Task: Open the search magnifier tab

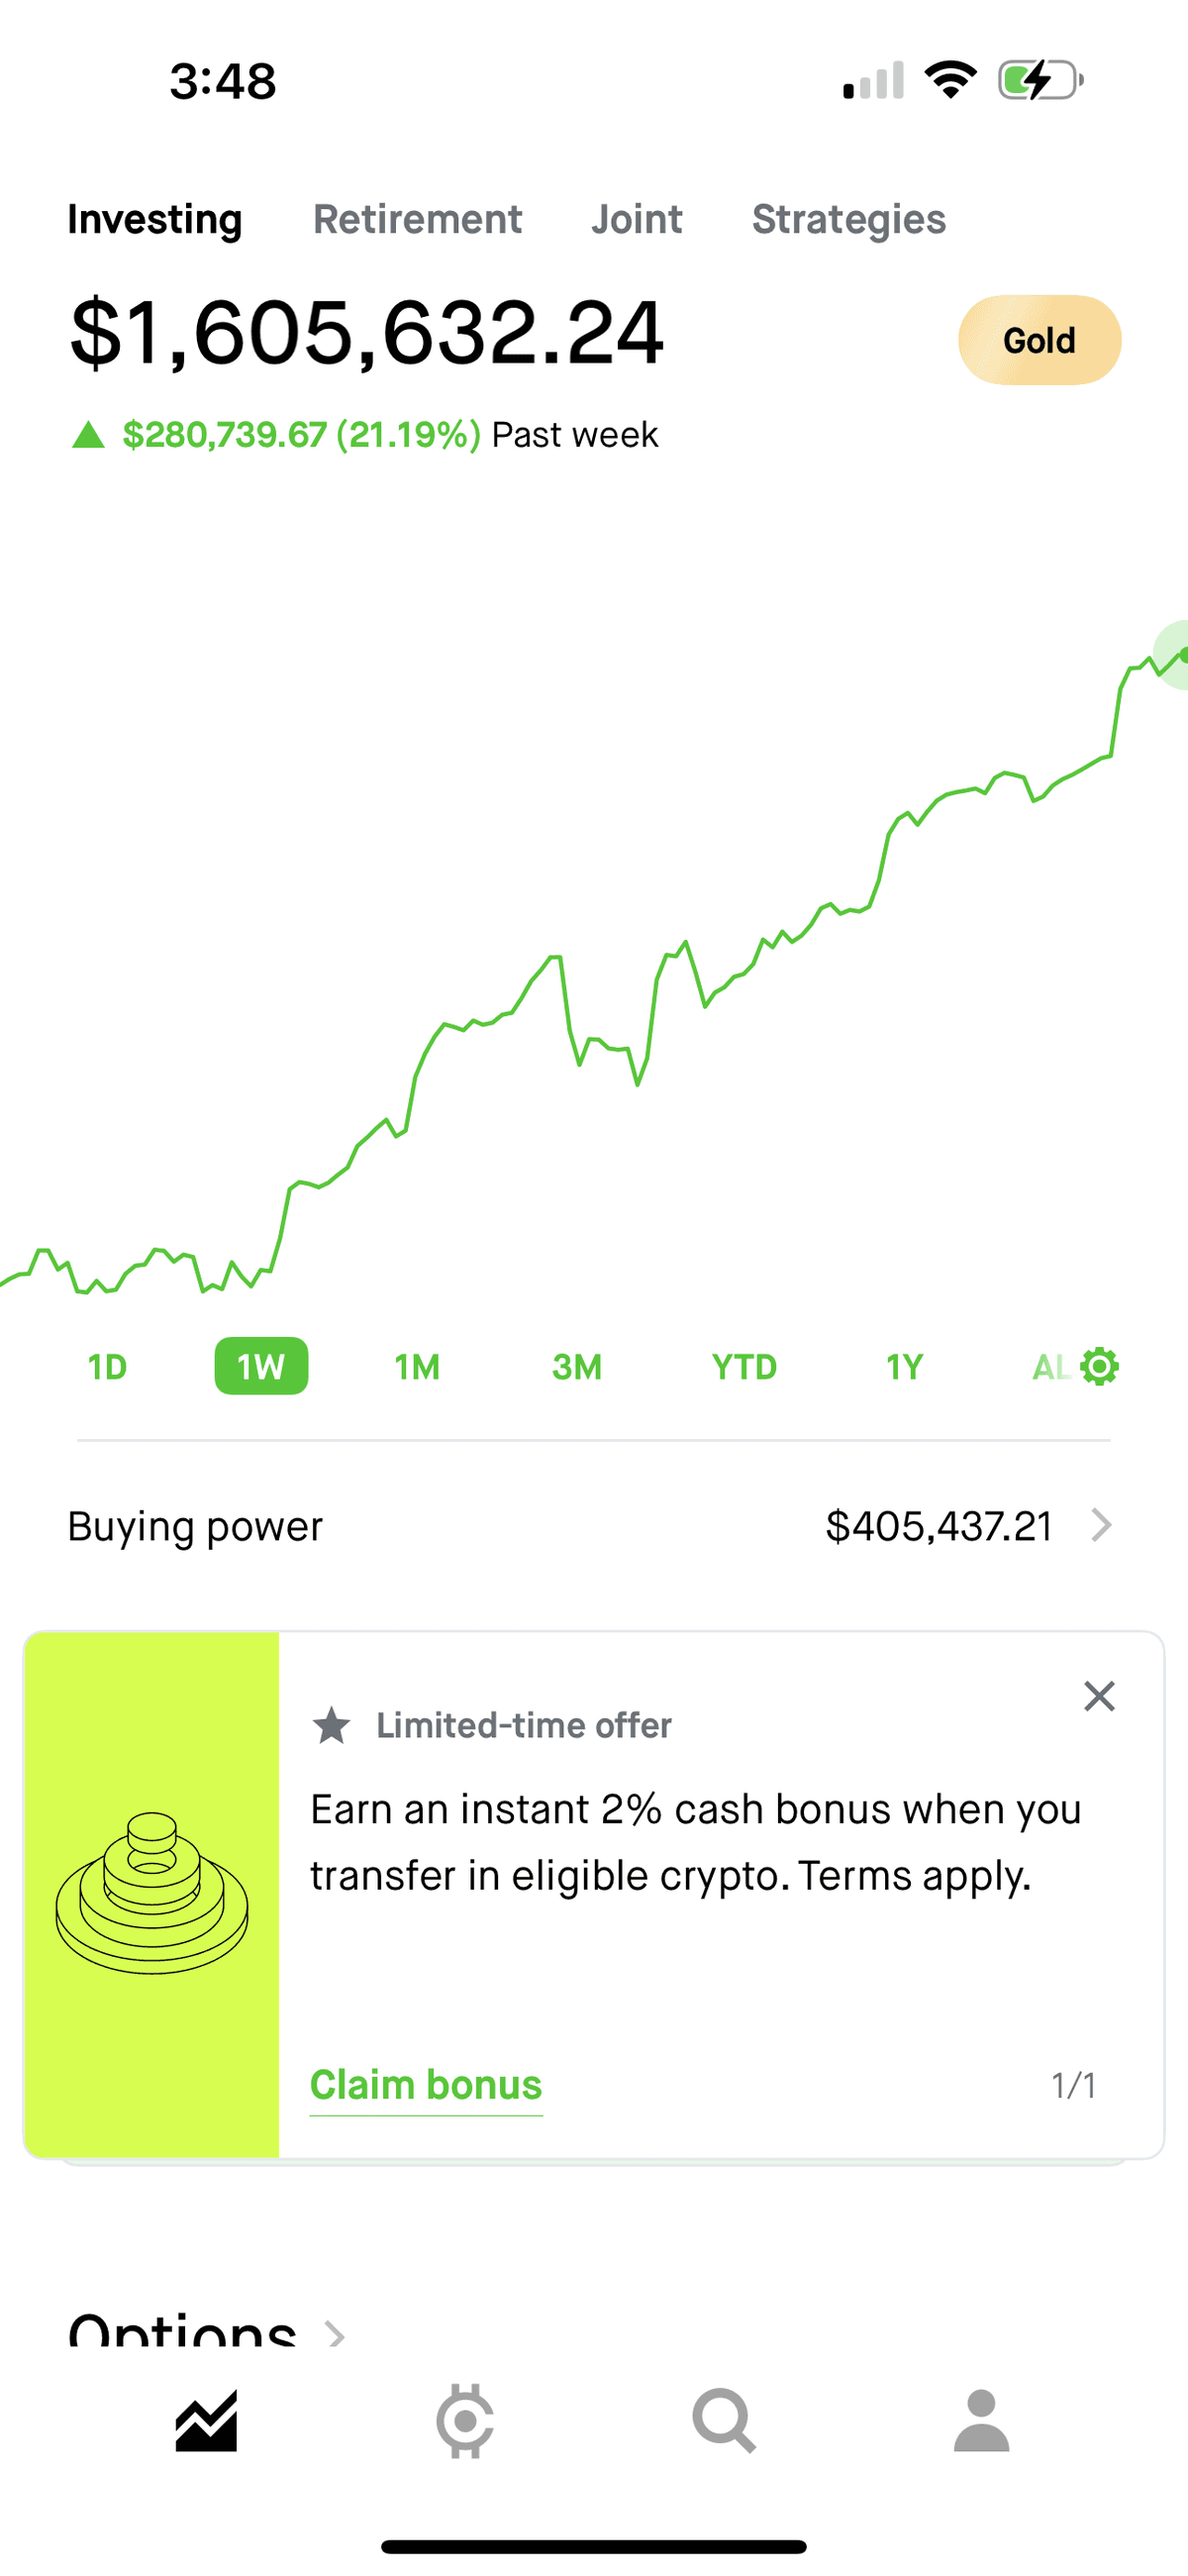Action: pyautogui.click(x=723, y=2421)
